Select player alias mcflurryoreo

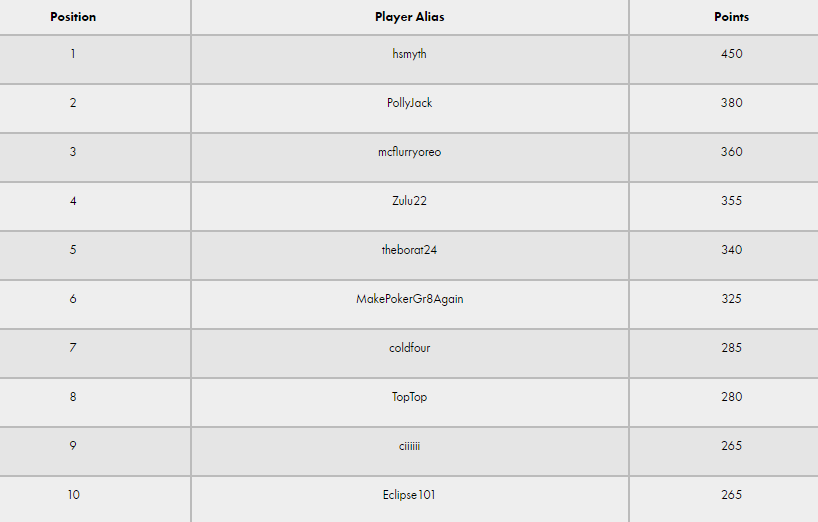tap(410, 152)
